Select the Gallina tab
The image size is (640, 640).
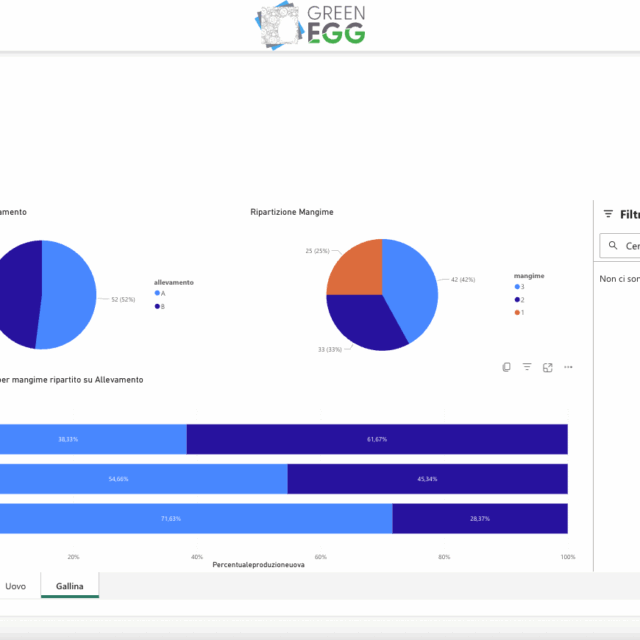[70, 586]
